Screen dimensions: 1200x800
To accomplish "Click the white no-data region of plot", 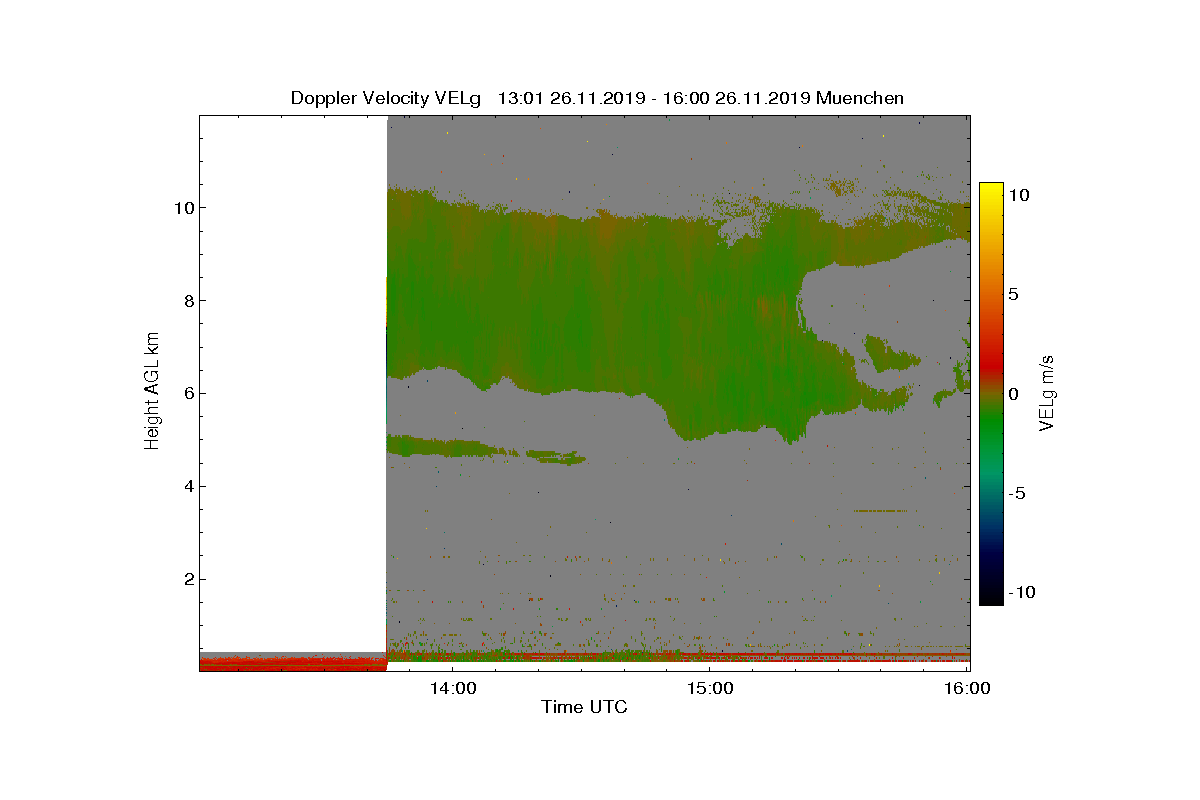I will pos(293,383).
